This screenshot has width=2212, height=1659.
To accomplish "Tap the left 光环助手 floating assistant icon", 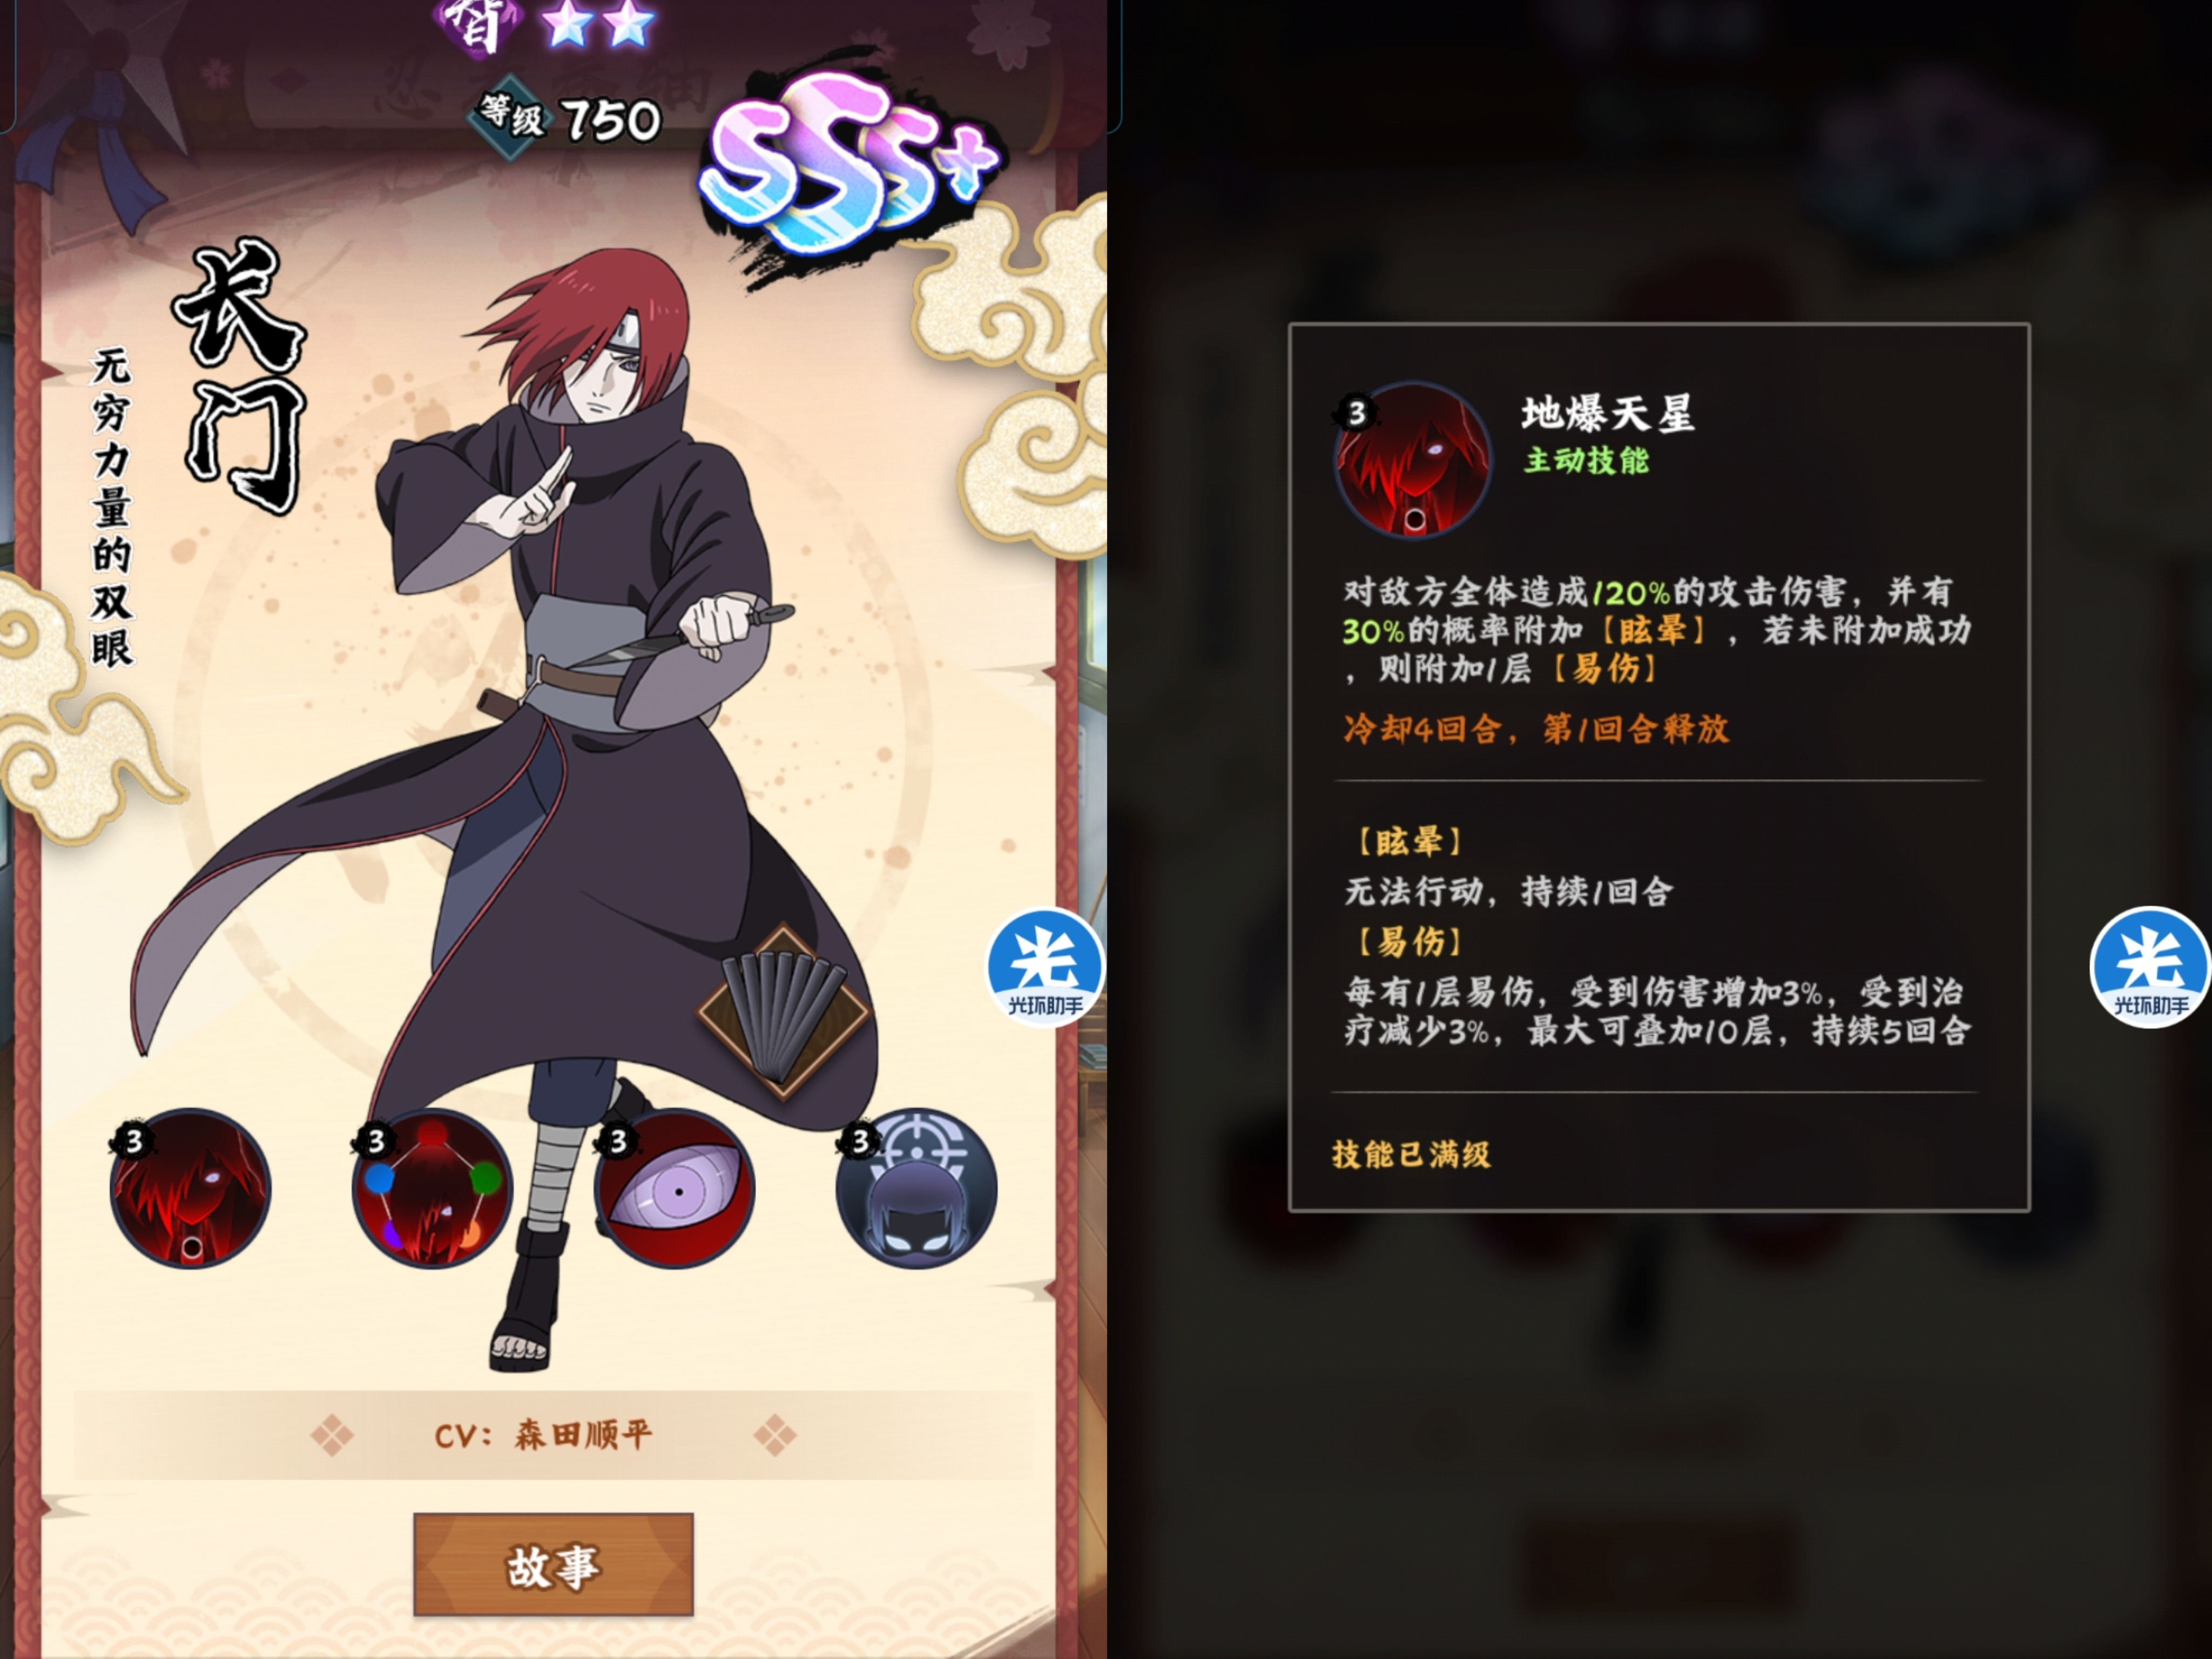I will tap(1045, 967).
